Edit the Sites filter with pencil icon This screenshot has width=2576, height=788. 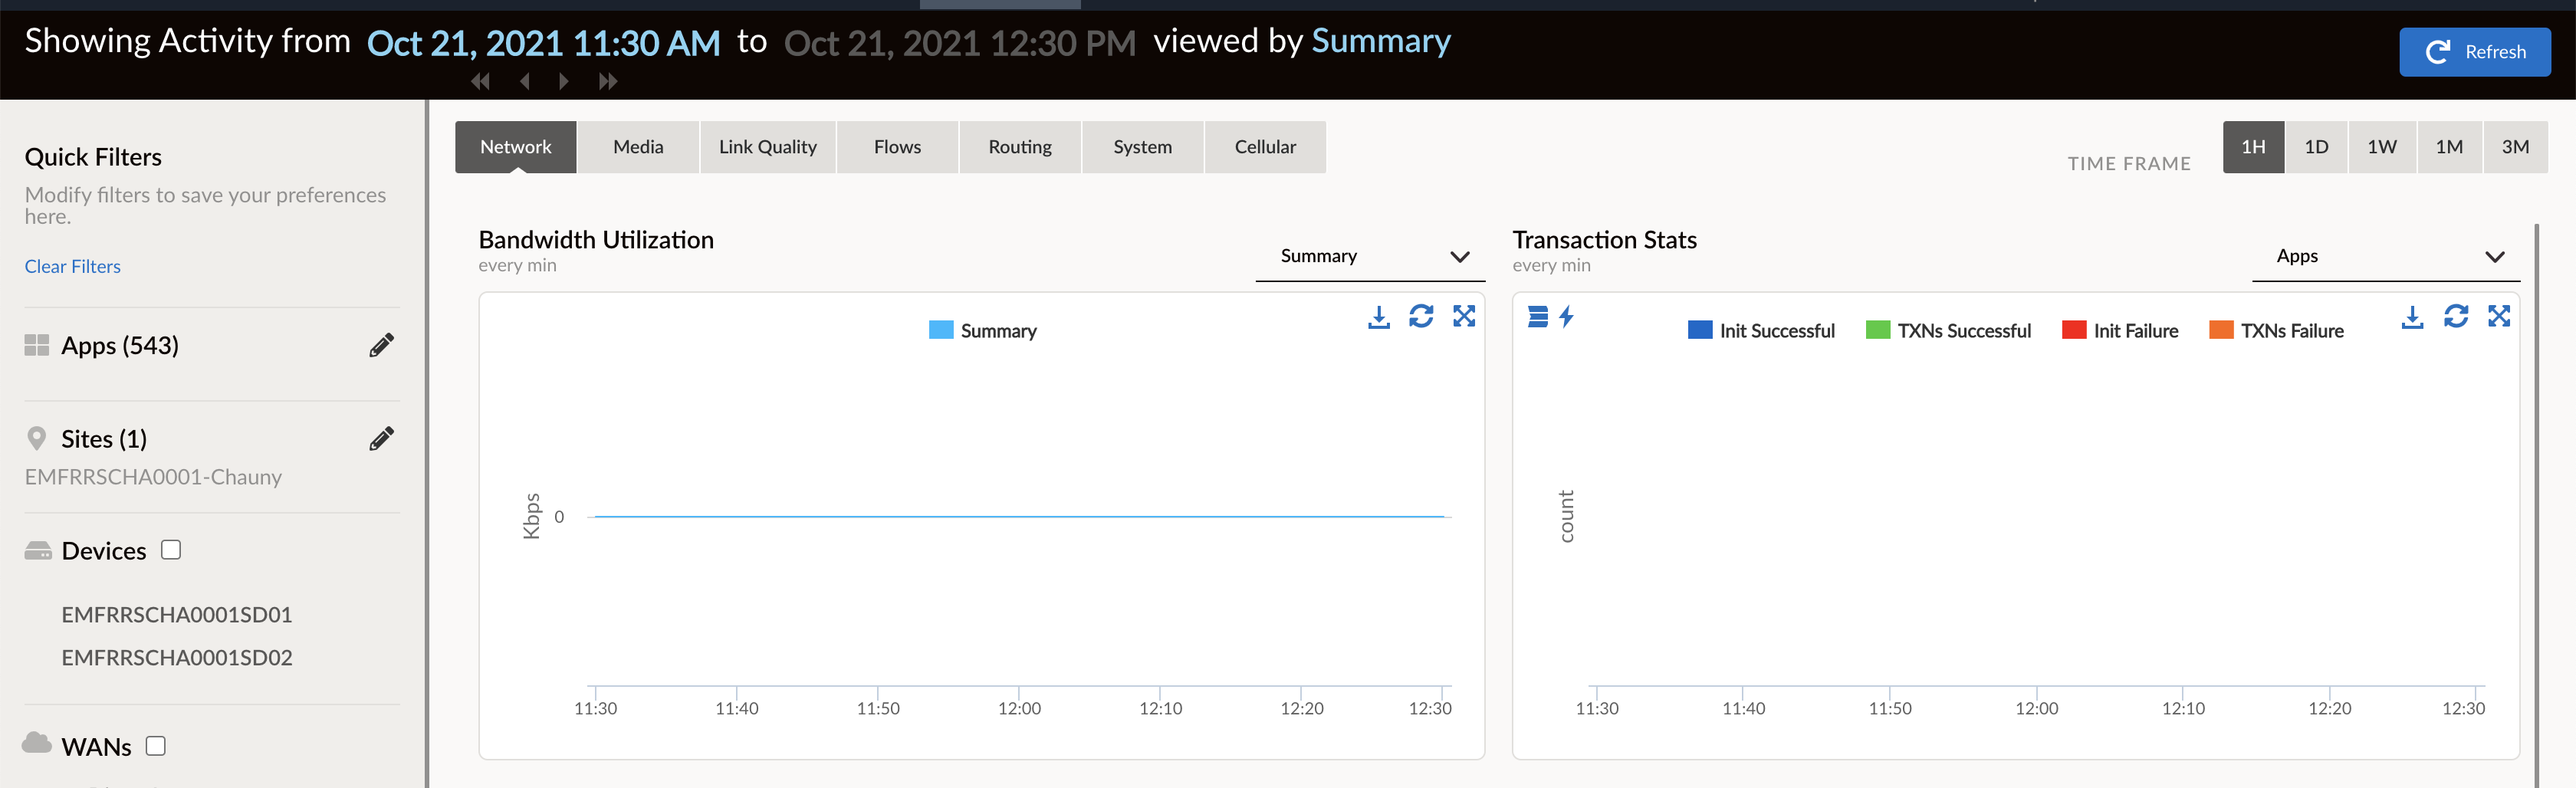(x=381, y=439)
